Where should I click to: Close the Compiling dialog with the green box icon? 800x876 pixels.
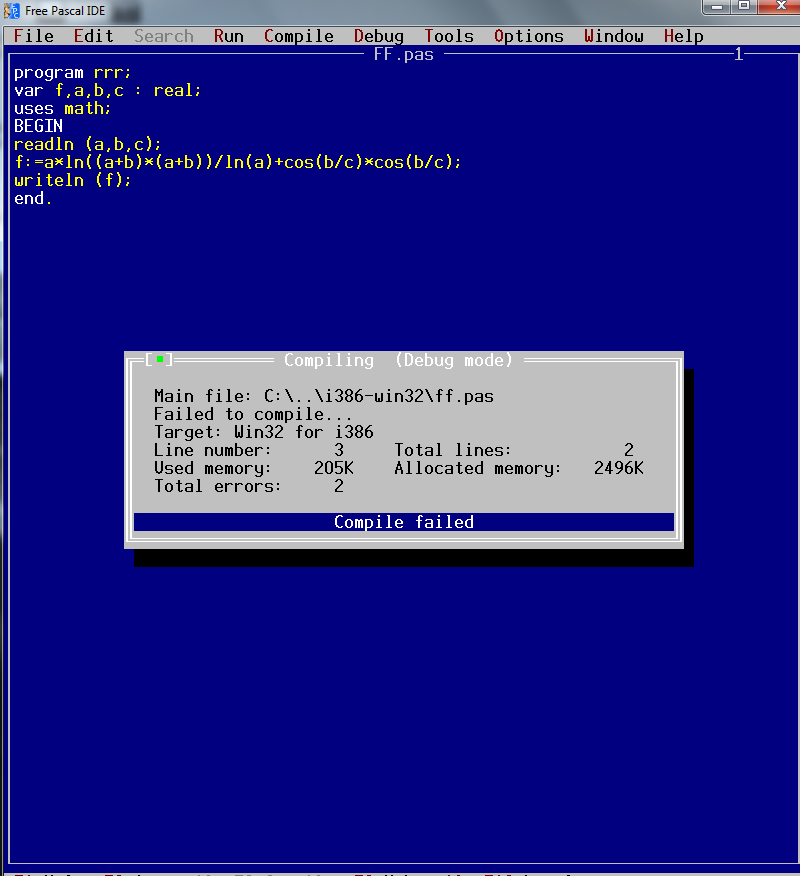159,360
